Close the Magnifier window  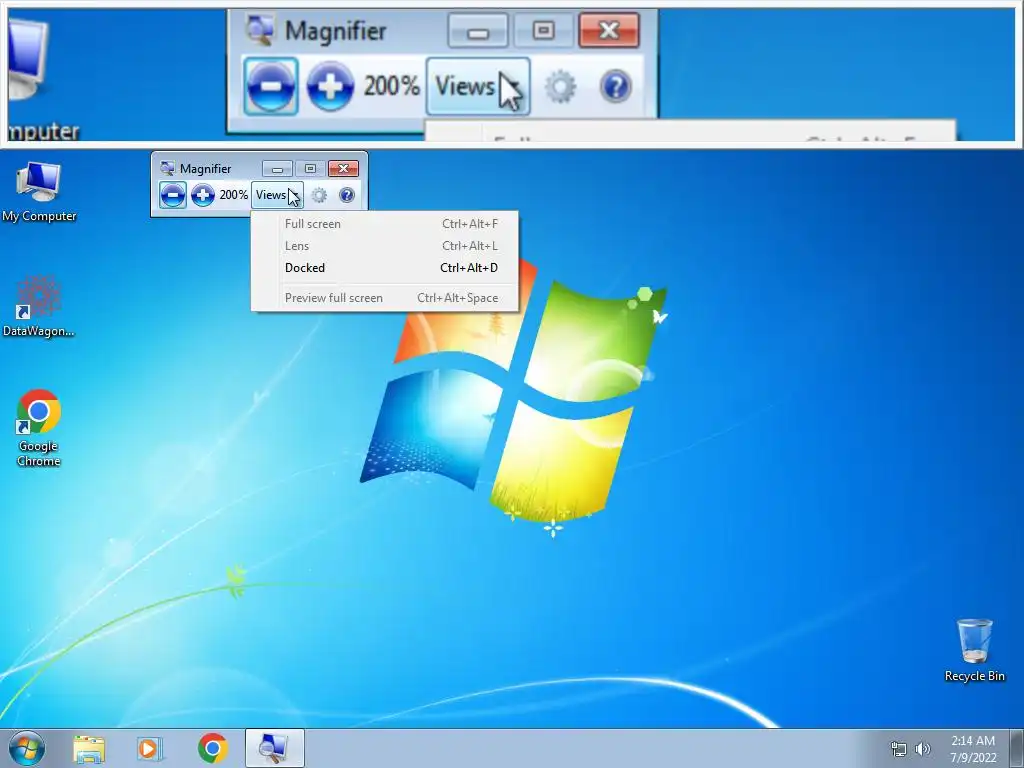[x=344, y=168]
